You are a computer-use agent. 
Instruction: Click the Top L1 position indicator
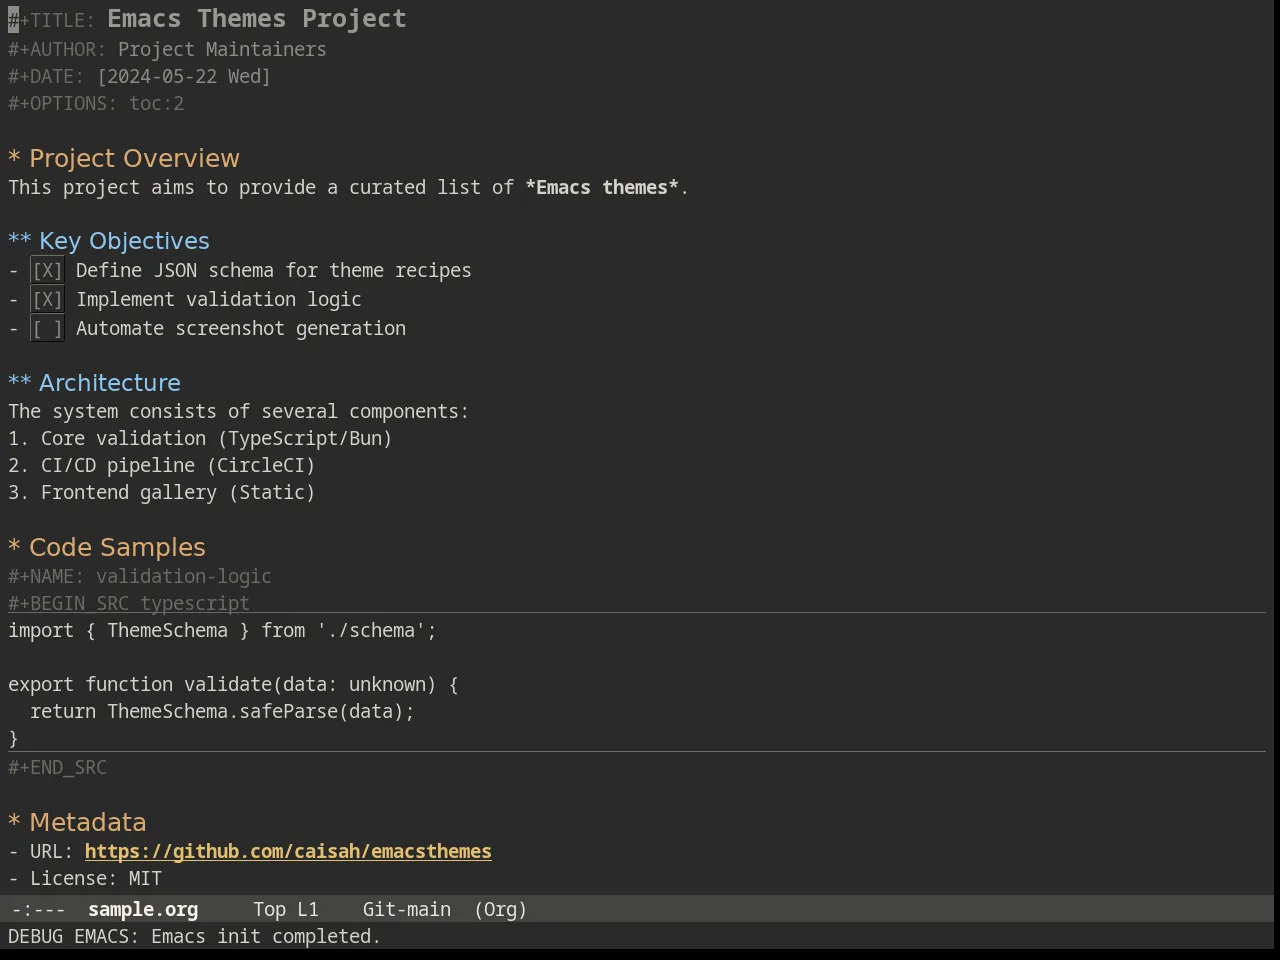286,910
